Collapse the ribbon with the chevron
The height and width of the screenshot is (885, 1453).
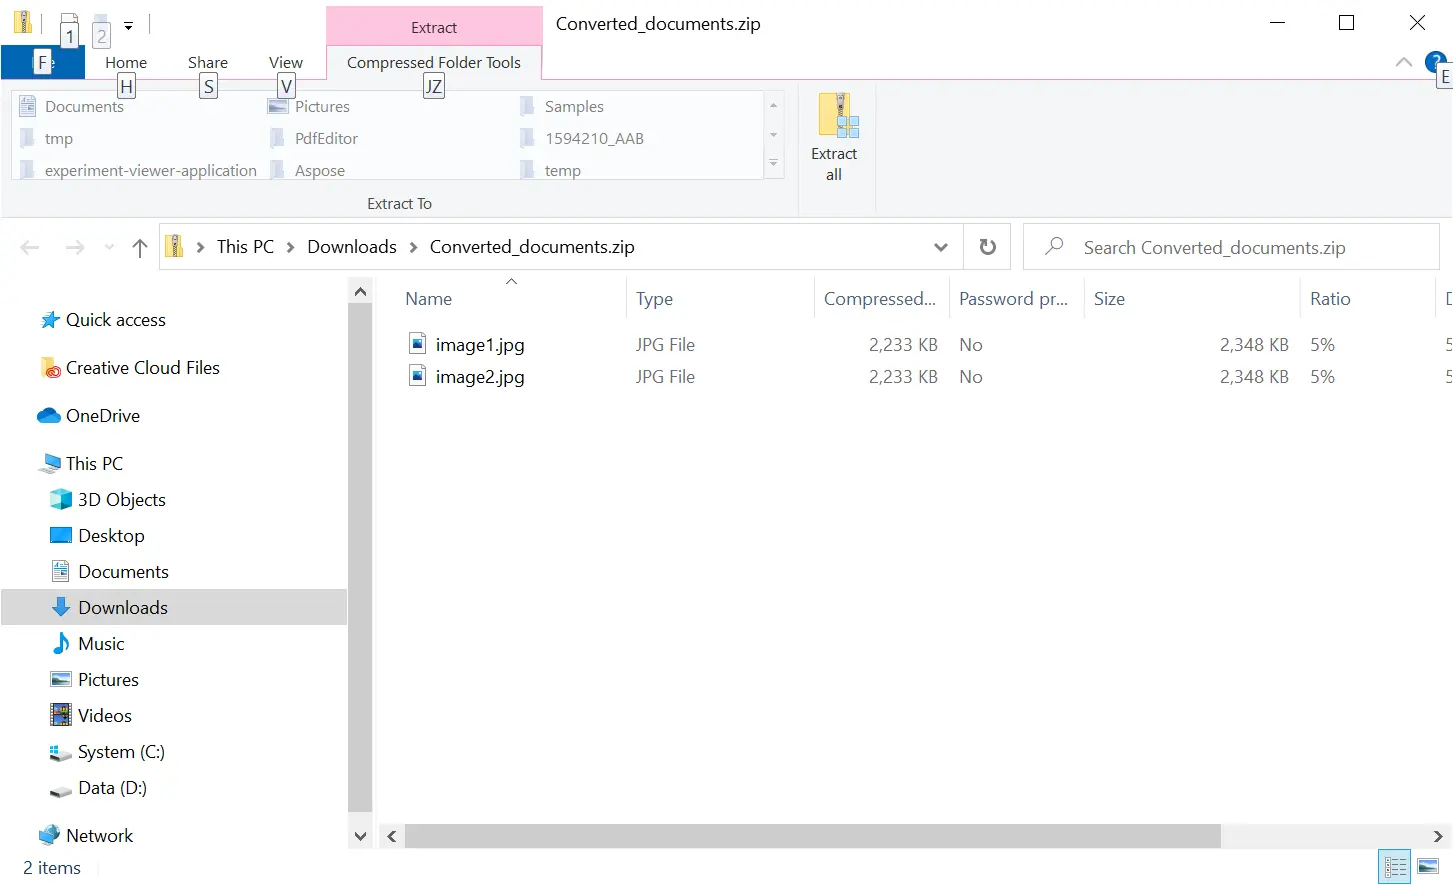coord(1404,61)
